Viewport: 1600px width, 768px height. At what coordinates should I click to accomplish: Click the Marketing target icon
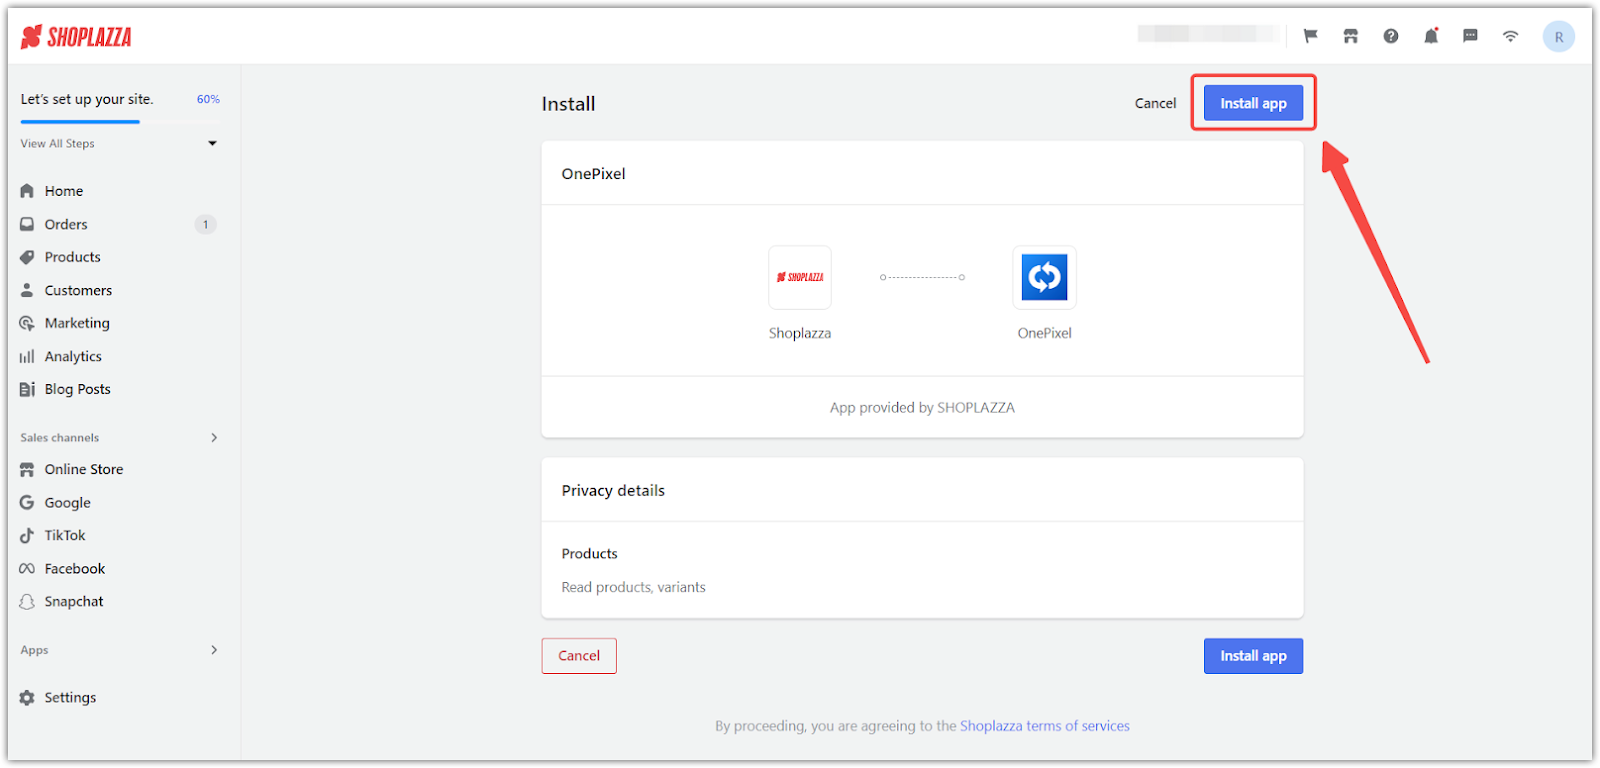[x=27, y=323]
